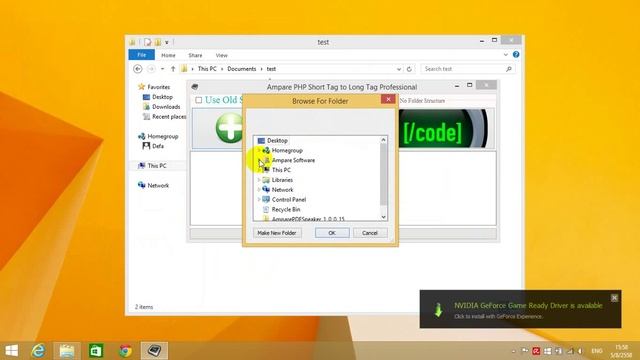Click Cancel in Browse For Folder dialog

click(369, 233)
